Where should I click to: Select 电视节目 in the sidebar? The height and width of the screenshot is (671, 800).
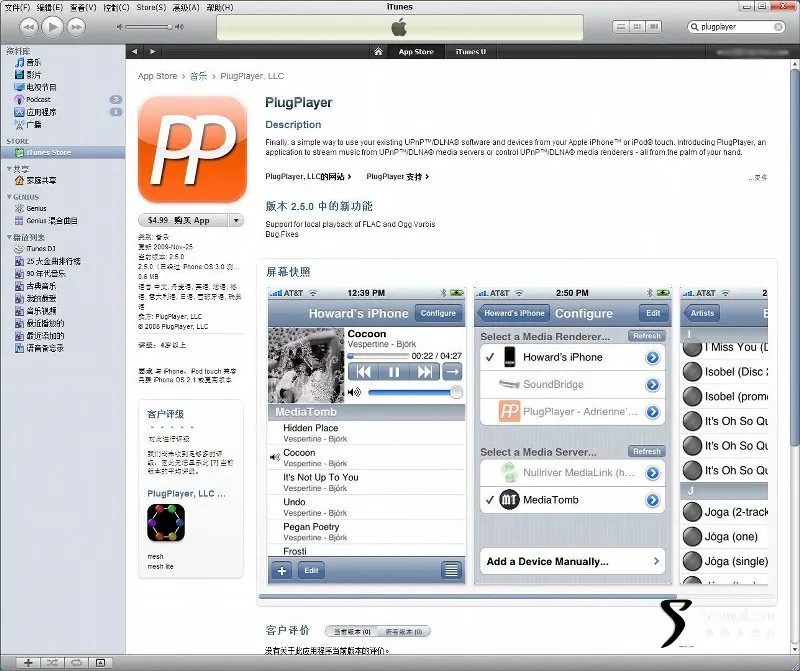tap(41, 87)
